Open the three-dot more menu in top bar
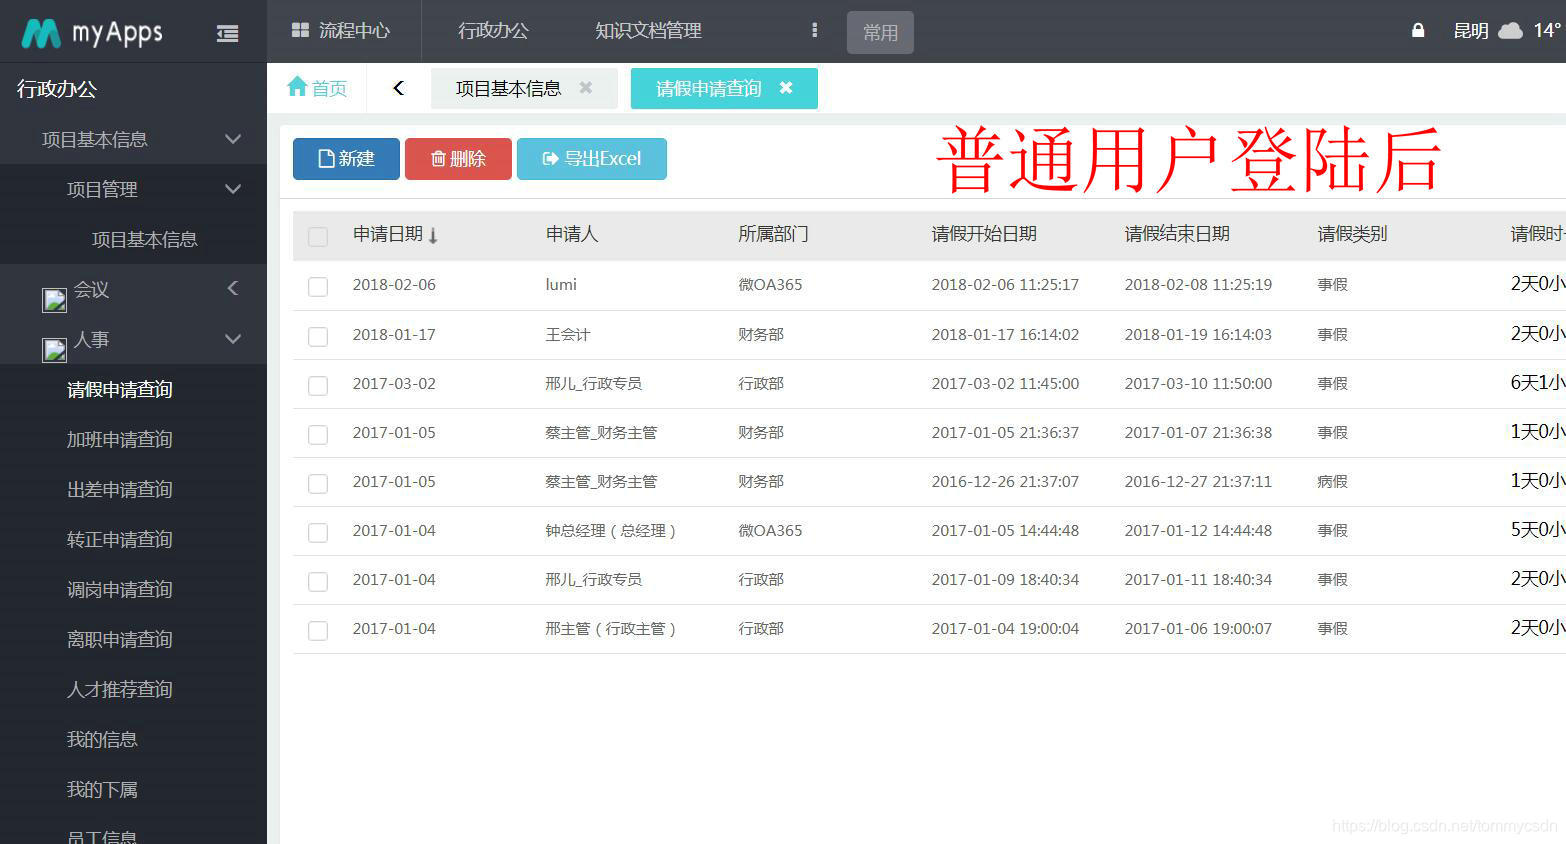Image resolution: width=1566 pixels, height=844 pixels. [x=815, y=31]
